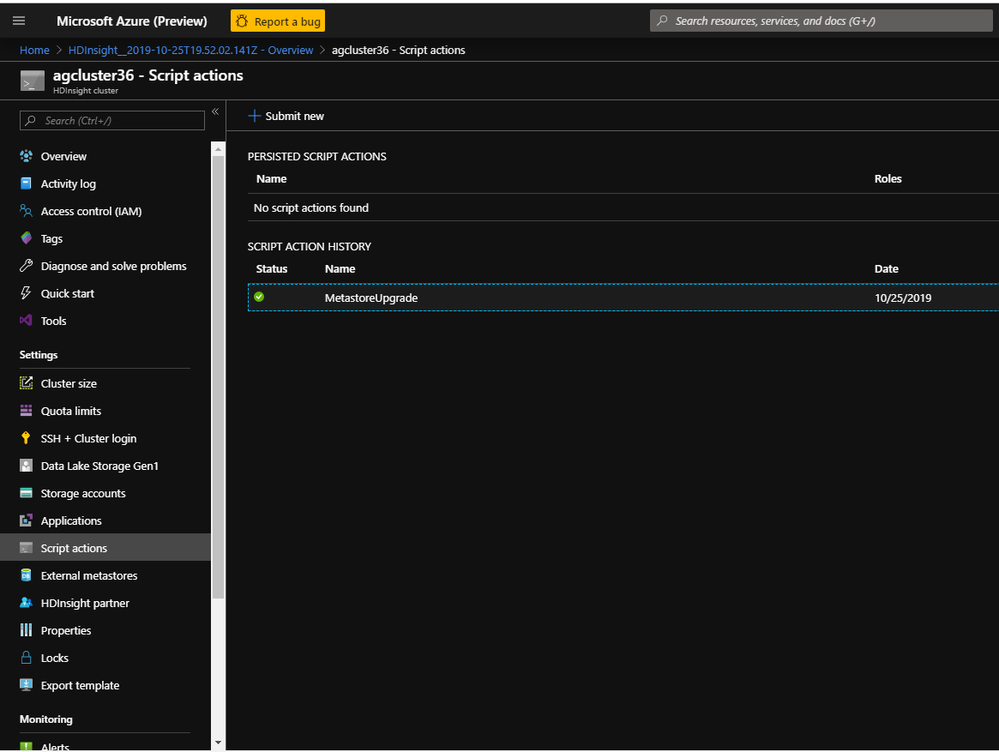Image resolution: width=999 pixels, height=752 pixels.
Task: Go to Home breadcrumb link
Action: (34, 50)
